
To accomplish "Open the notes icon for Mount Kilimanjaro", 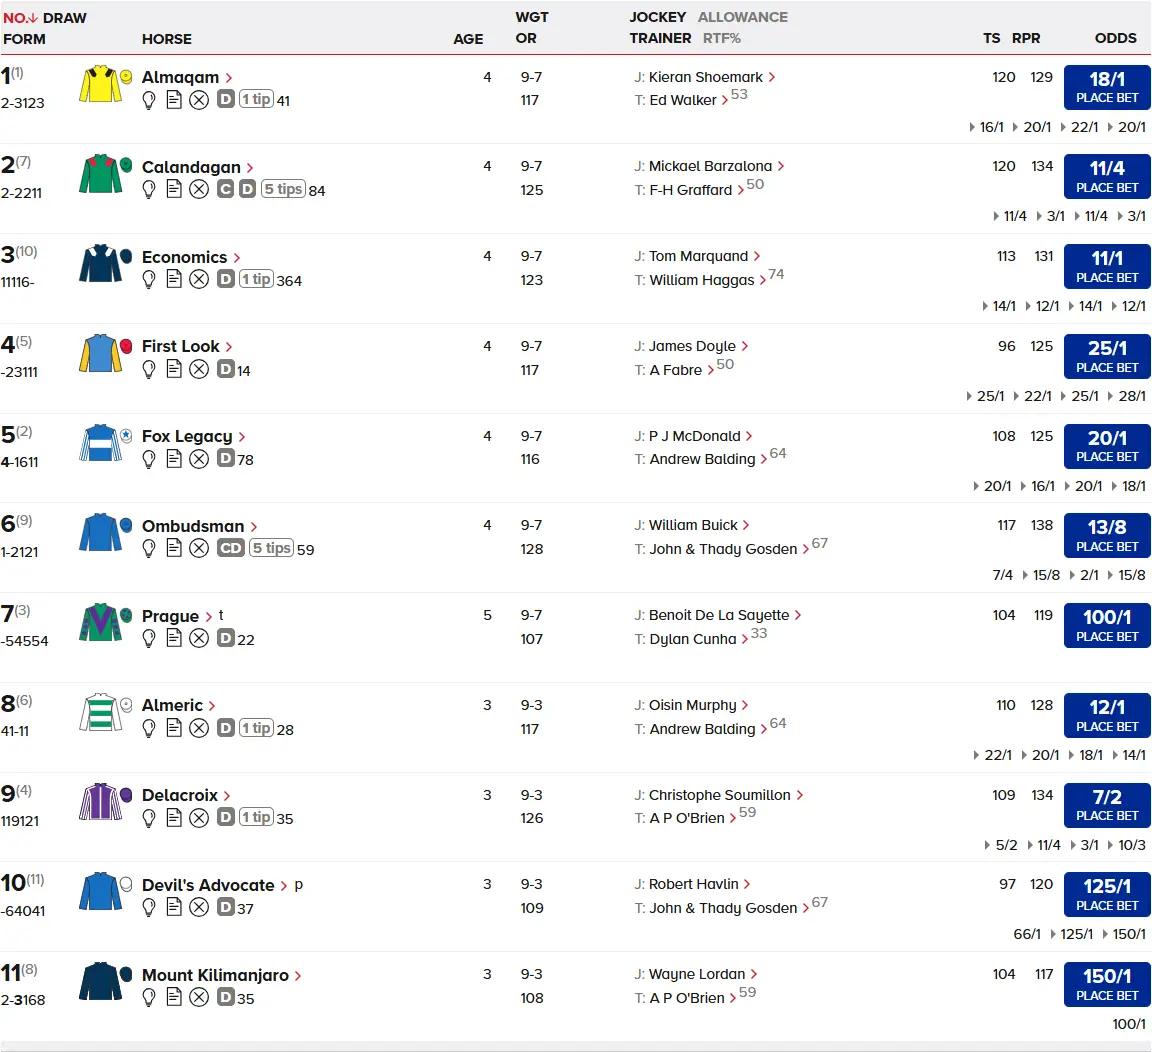I will 174,998.
